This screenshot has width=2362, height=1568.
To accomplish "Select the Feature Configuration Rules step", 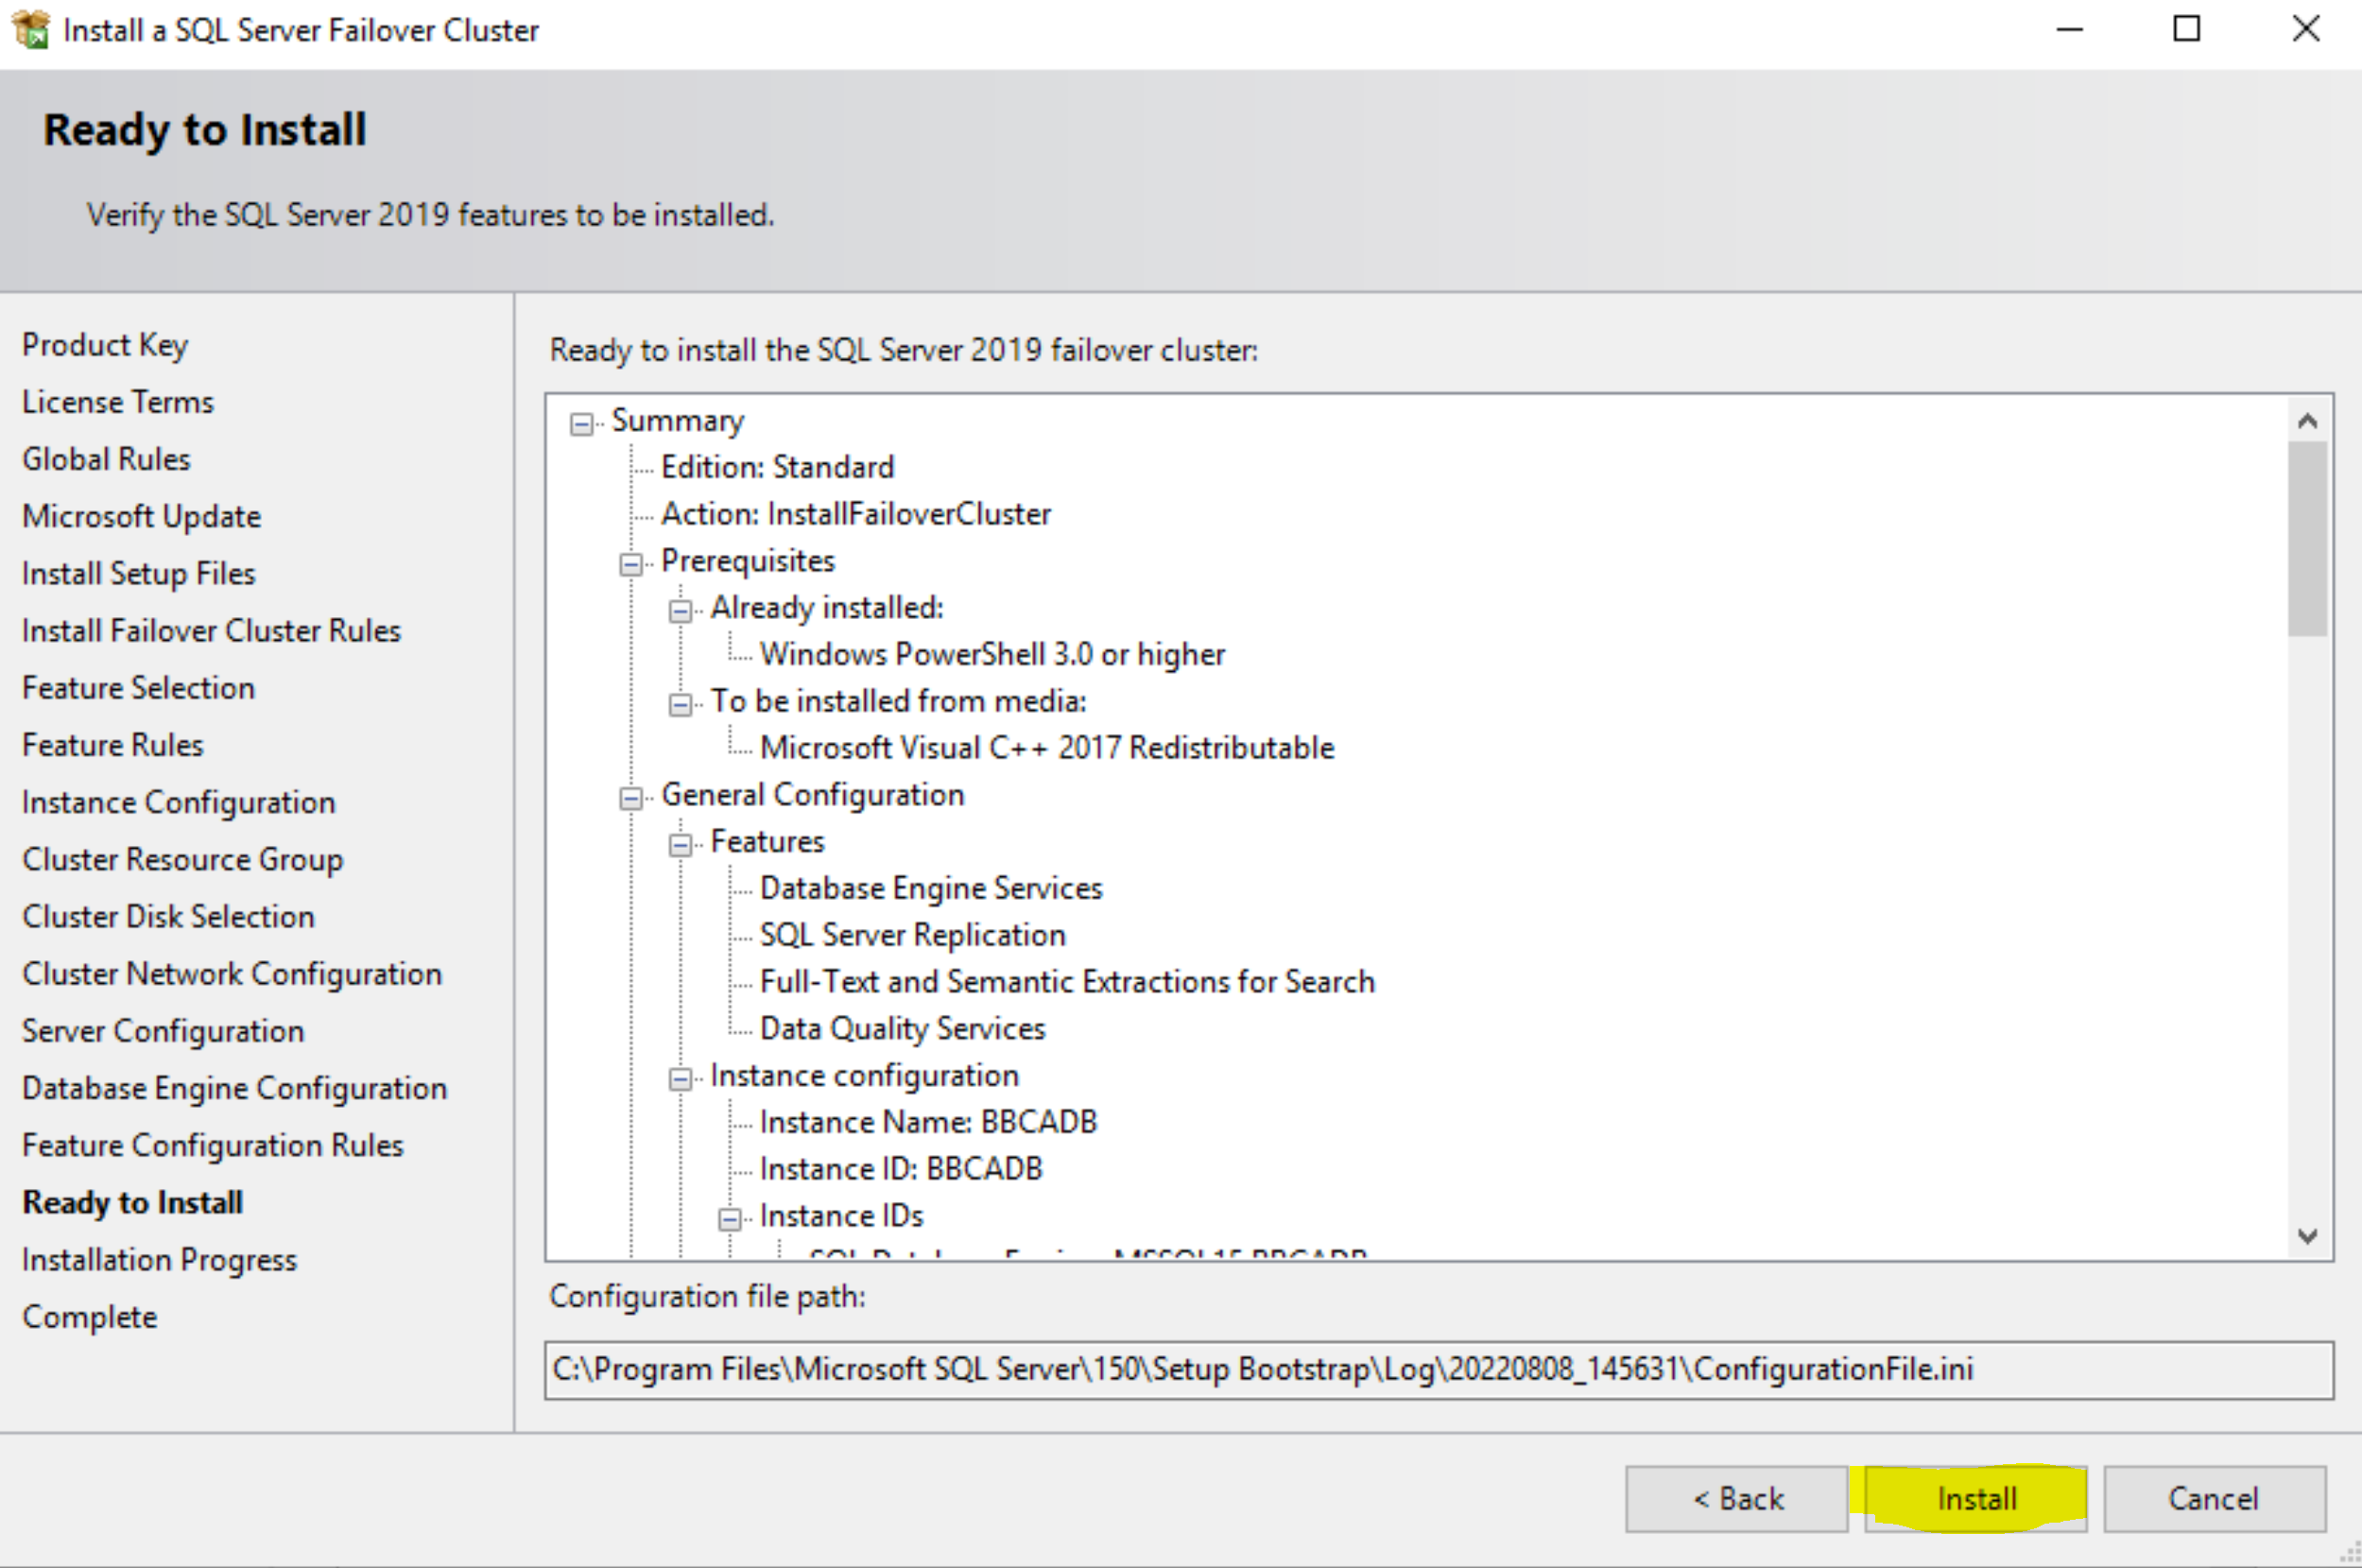I will [213, 1146].
